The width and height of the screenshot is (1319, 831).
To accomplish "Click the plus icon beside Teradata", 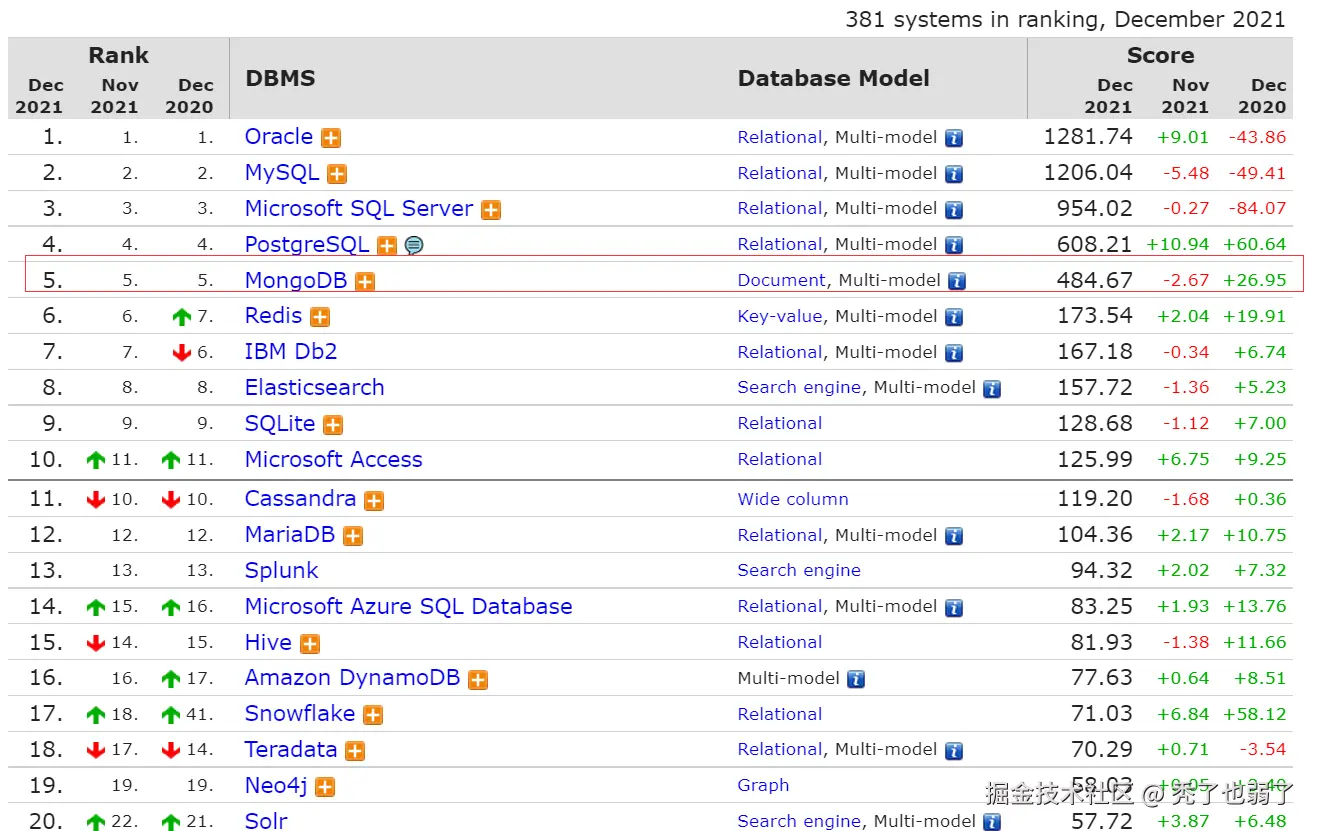I will (355, 751).
